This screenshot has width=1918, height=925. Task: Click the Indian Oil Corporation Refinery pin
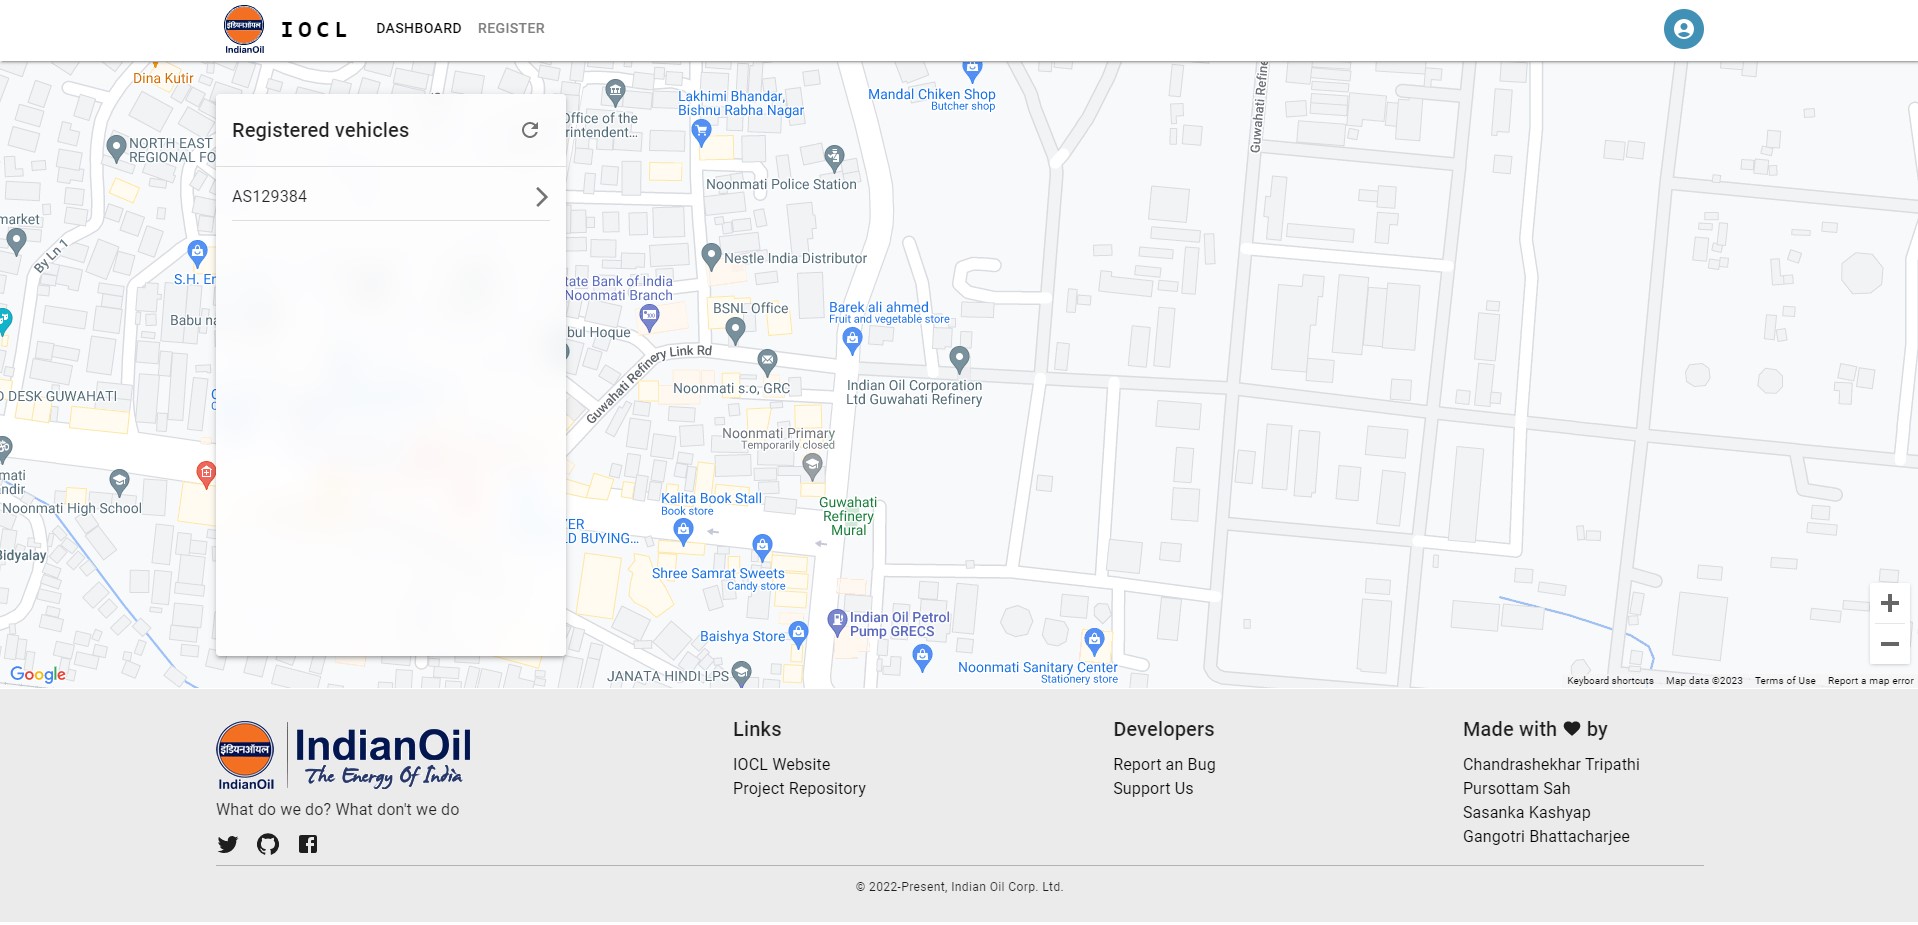pos(959,358)
